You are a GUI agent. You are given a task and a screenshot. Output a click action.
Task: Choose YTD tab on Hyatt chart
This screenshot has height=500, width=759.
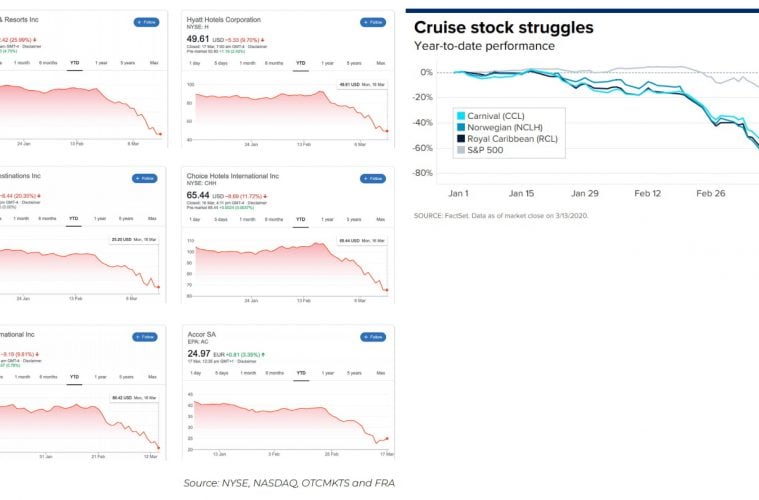(300, 63)
